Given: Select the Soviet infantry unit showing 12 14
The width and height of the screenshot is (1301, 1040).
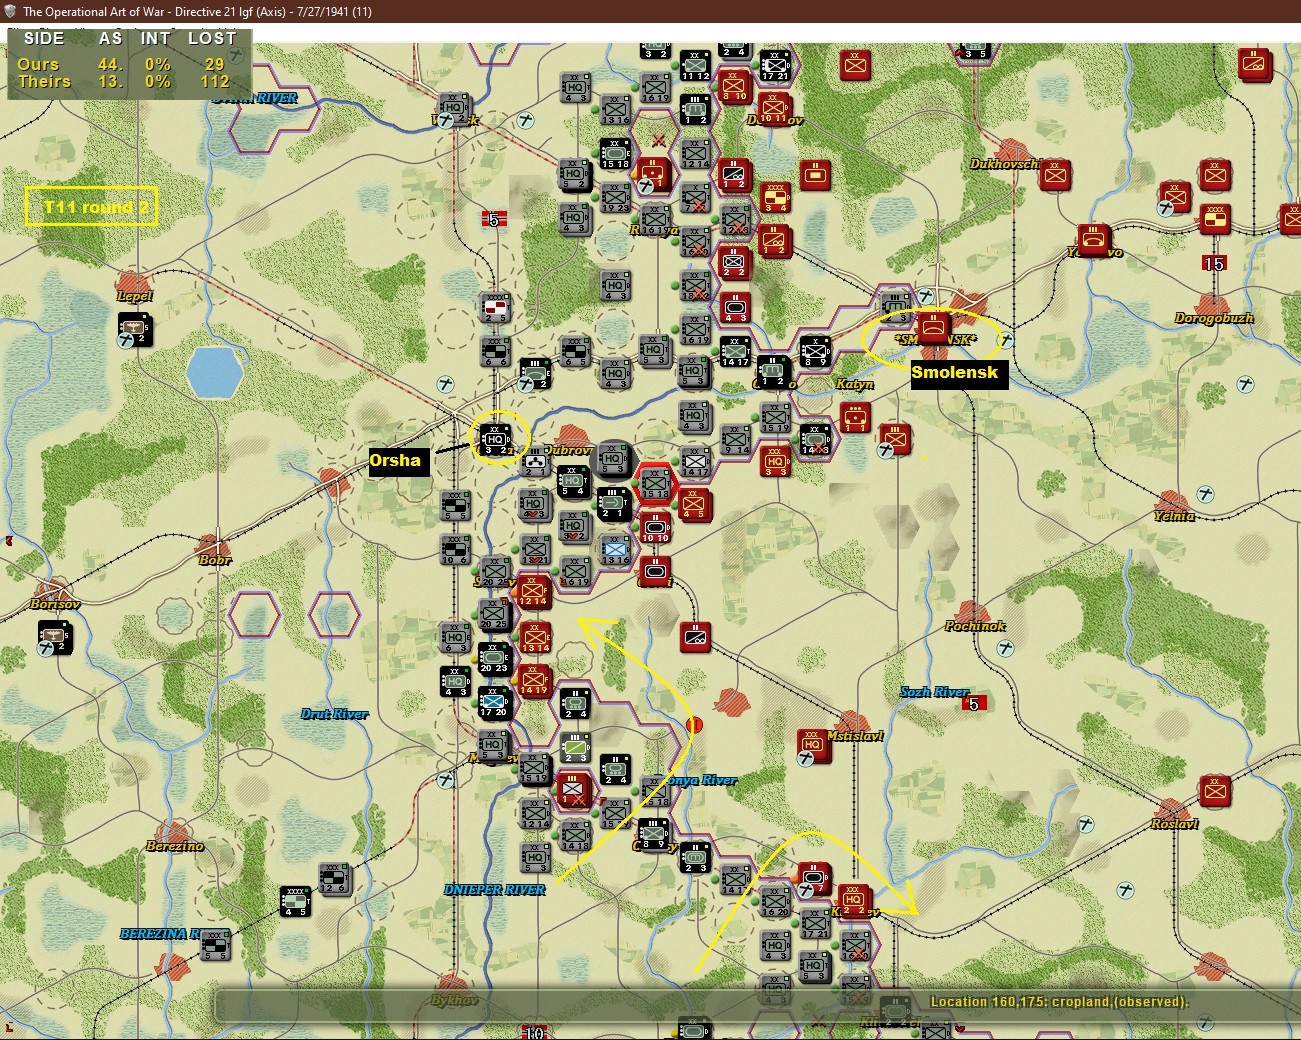Looking at the screenshot, I should [533, 591].
